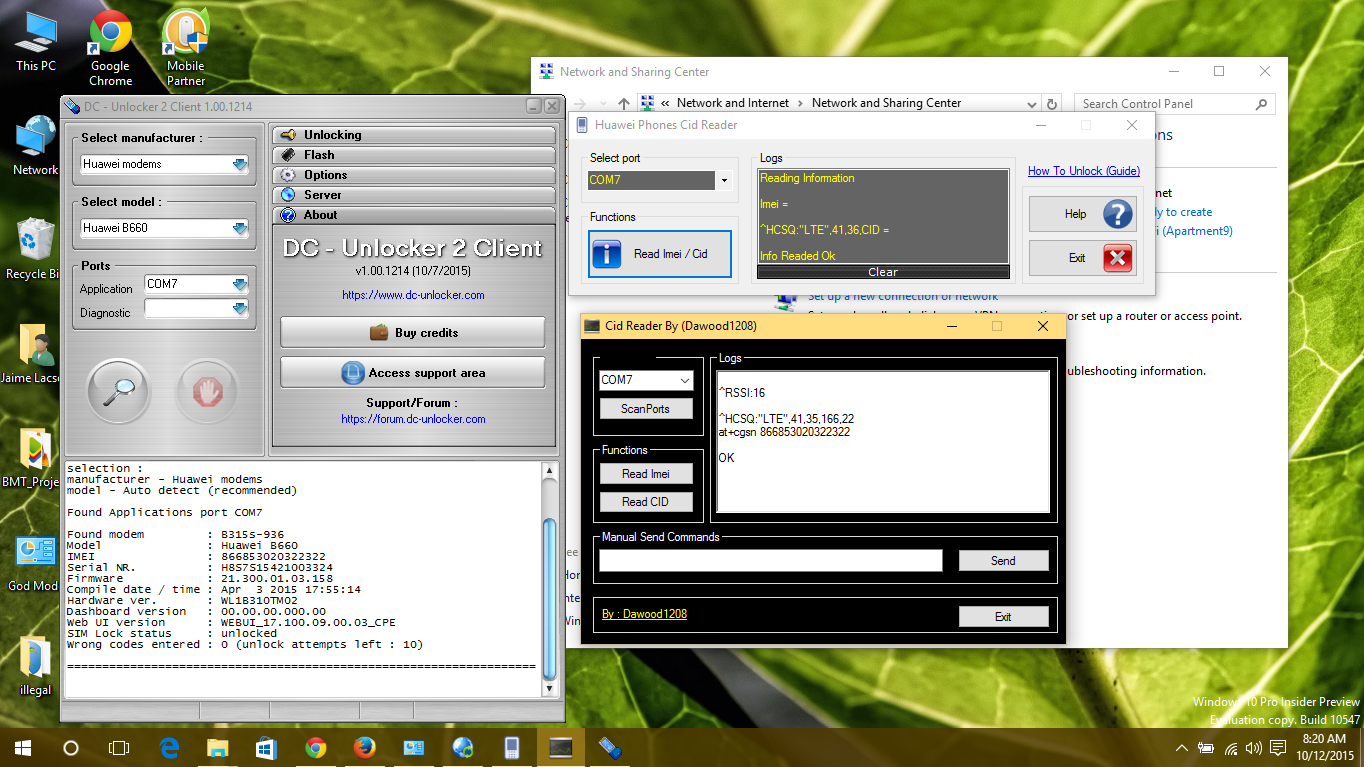Click the Read CID button
Screen dimensions: 1364x767
(645, 502)
